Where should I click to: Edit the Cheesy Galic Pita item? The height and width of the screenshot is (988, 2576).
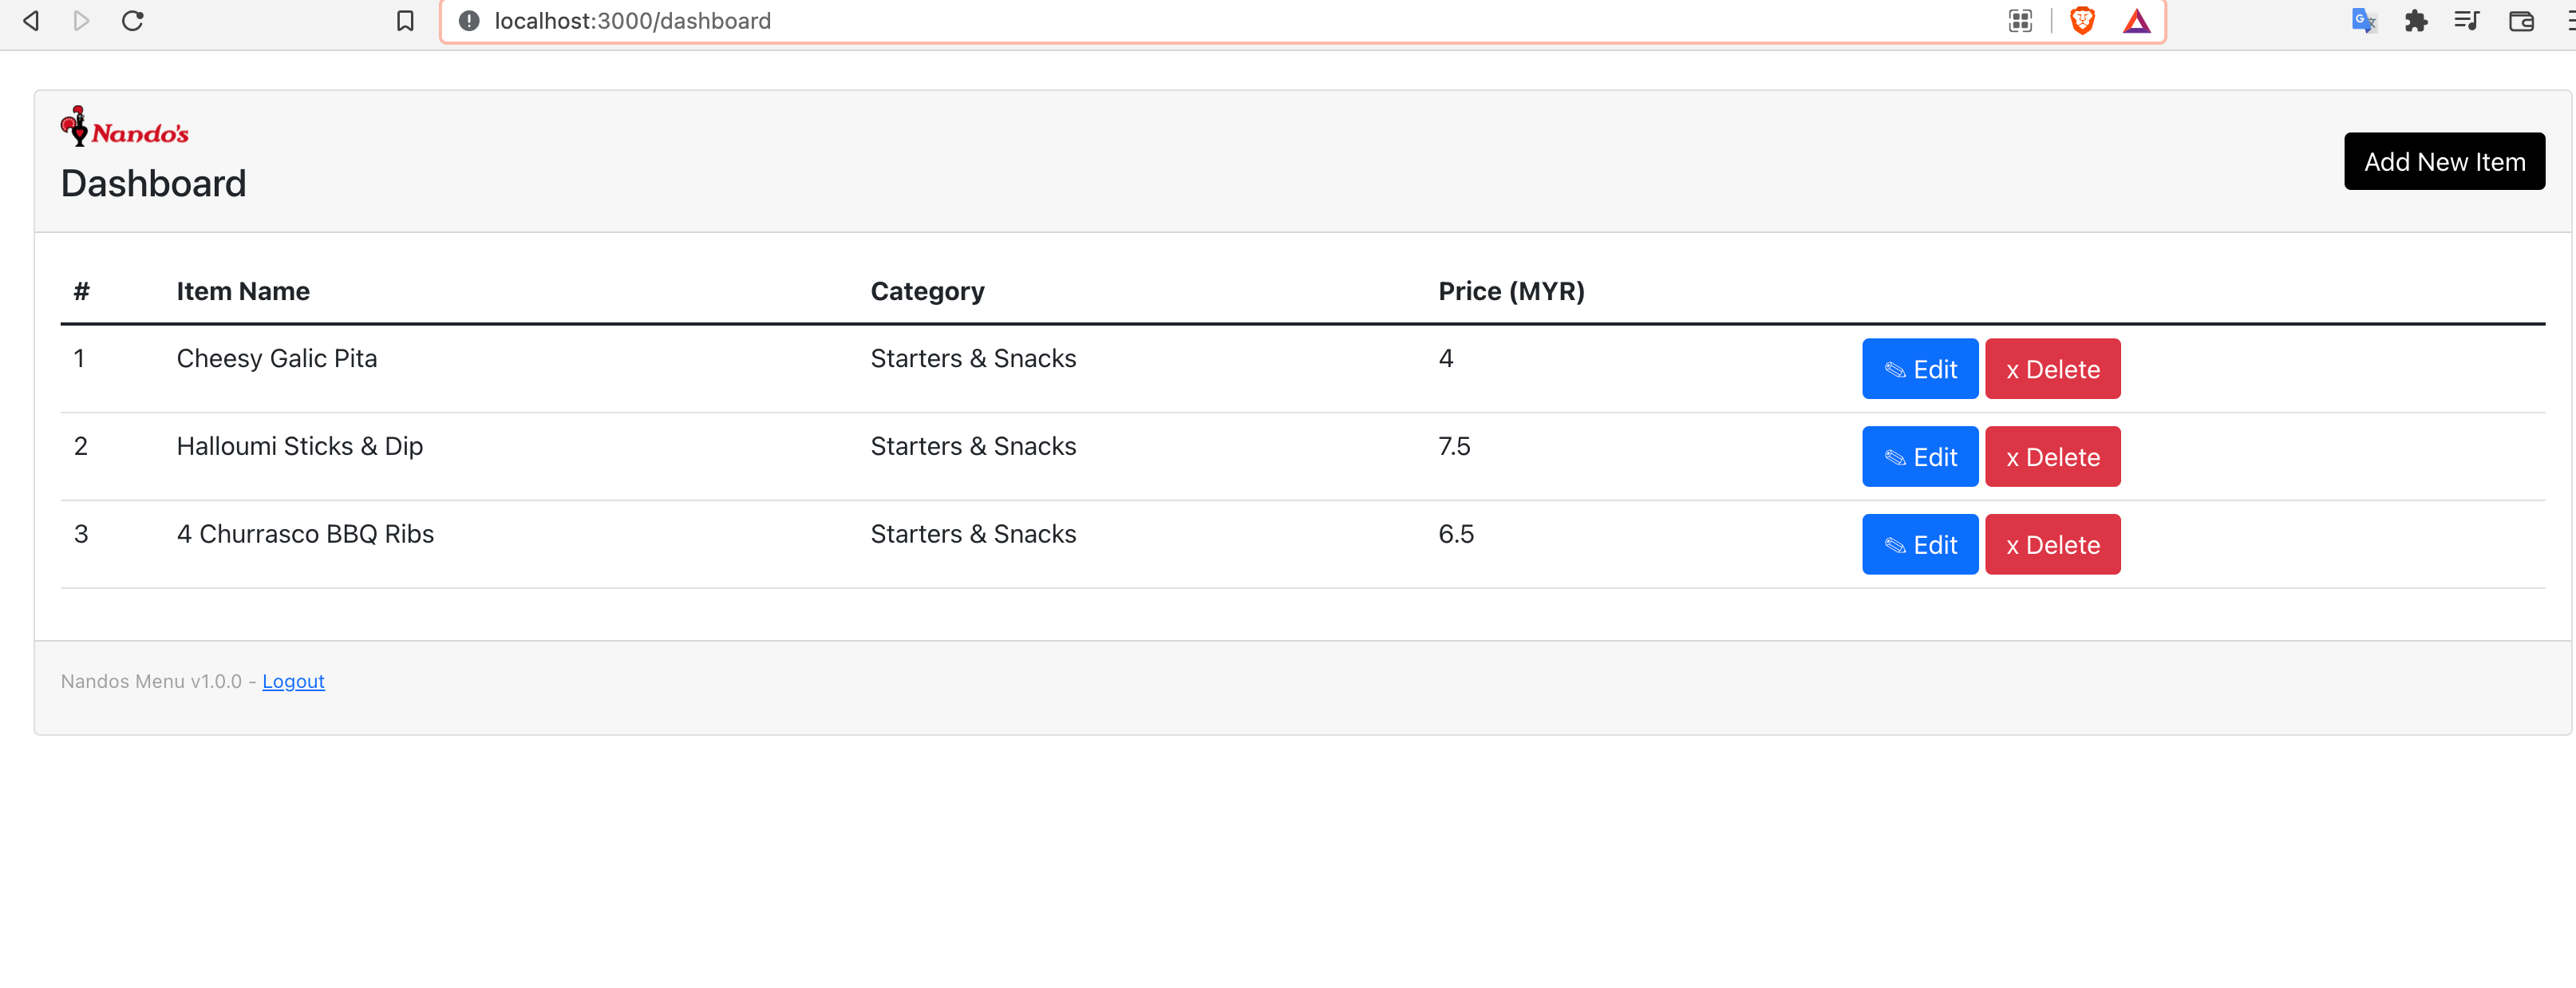pyautogui.click(x=1919, y=369)
